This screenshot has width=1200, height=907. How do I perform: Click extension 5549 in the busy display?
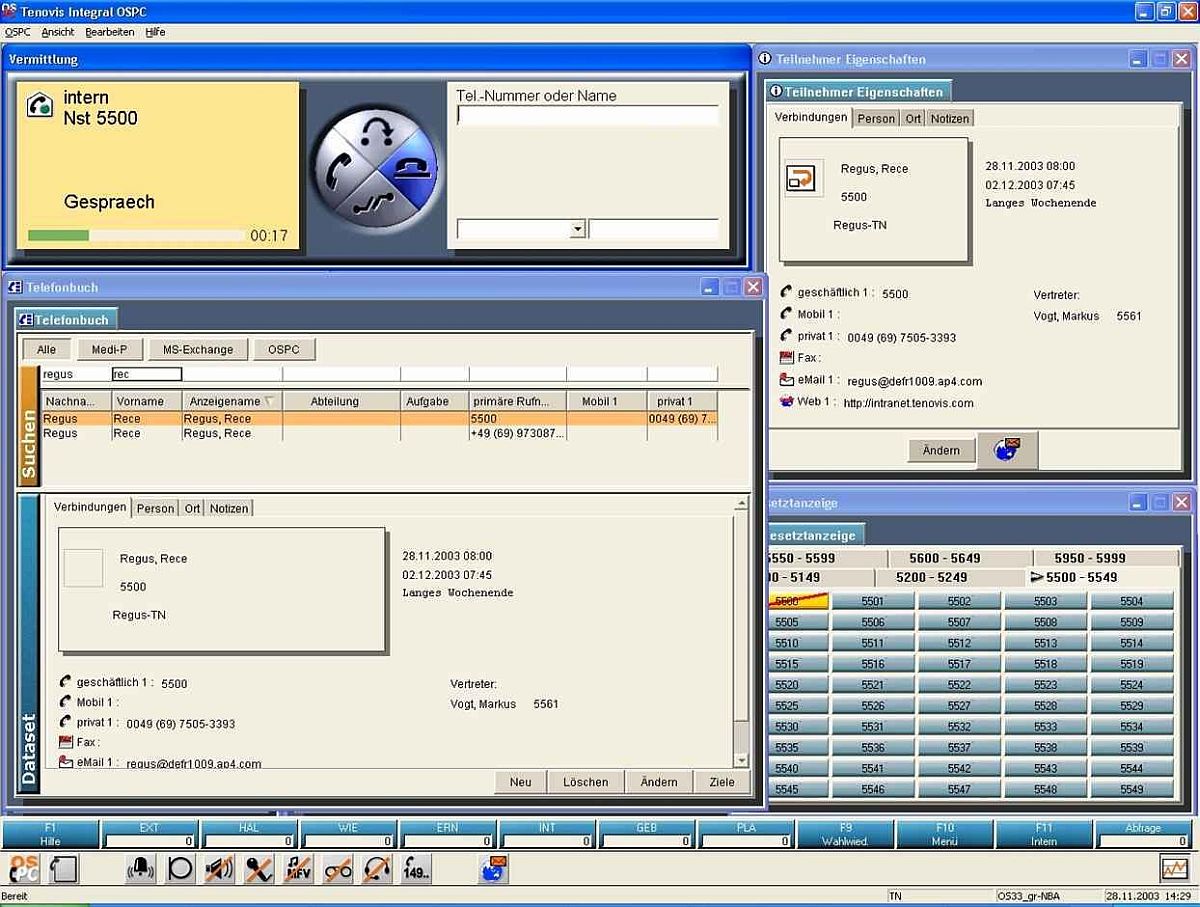point(1132,790)
